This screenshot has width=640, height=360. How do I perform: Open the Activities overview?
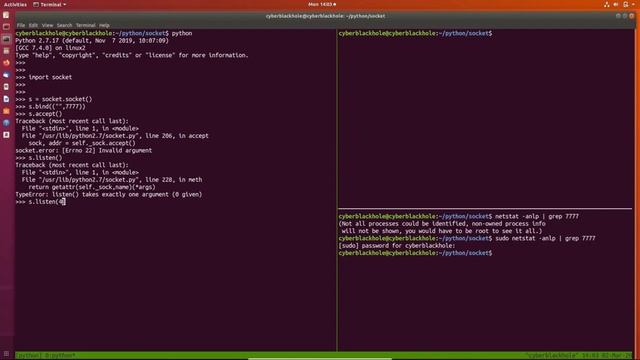coord(15,4)
